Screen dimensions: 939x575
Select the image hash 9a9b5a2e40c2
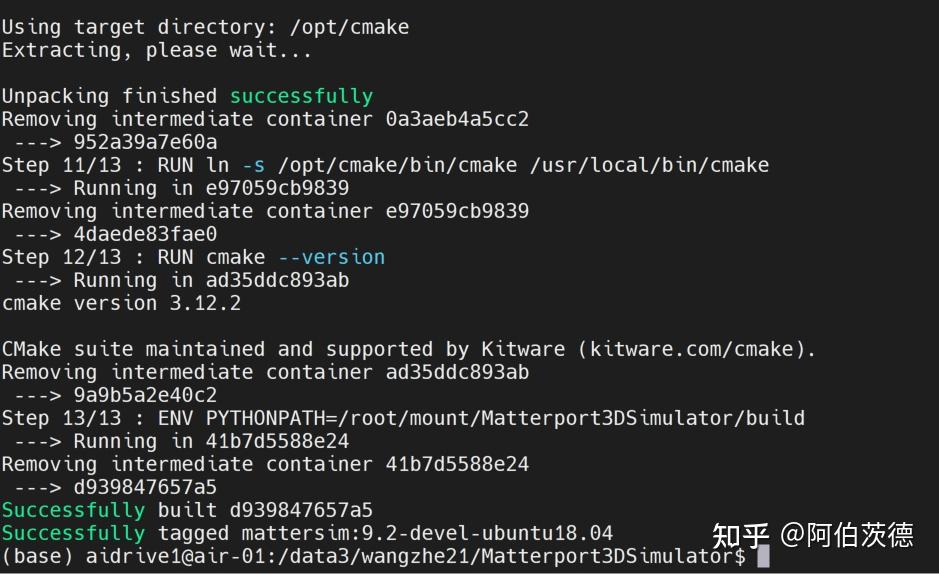(145, 395)
